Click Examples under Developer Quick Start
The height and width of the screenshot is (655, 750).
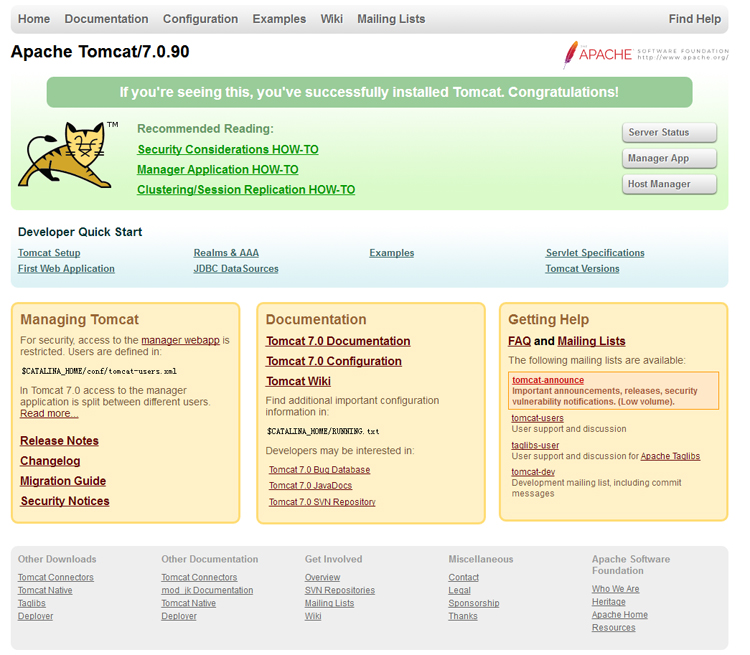click(392, 253)
